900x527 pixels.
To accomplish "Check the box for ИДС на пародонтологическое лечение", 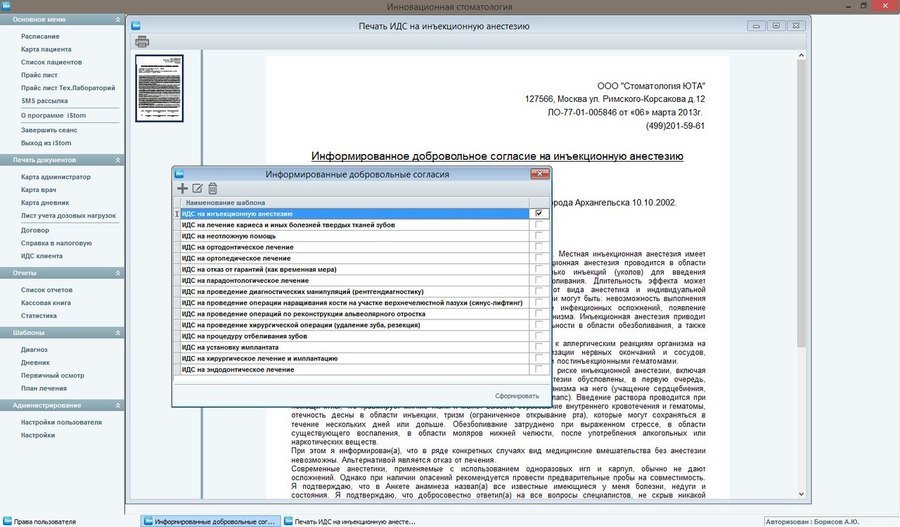I will point(538,280).
